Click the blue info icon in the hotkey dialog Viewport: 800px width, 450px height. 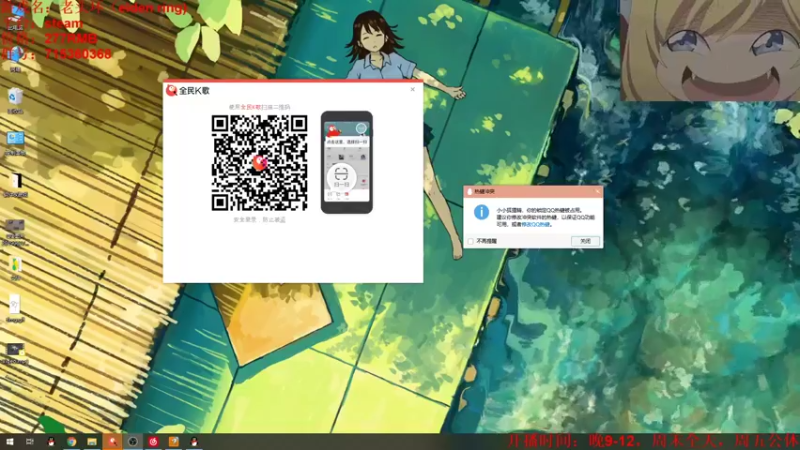point(481,212)
